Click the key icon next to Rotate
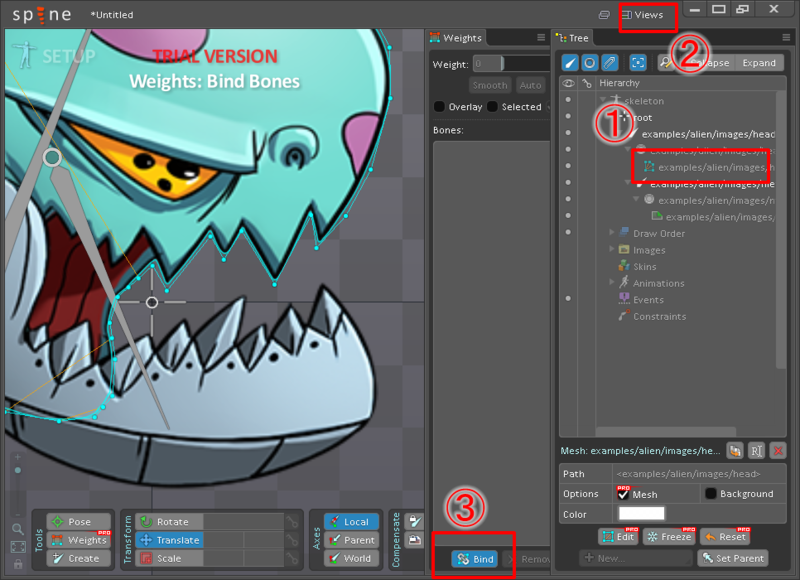The image size is (800, 580). pyautogui.click(x=292, y=522)
